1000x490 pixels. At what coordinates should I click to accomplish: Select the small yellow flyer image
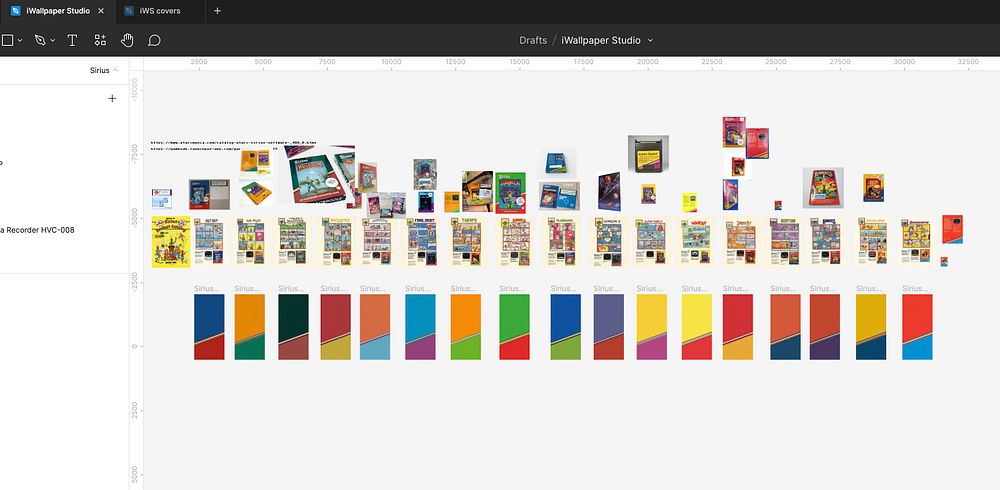click(x=689, y=202)
